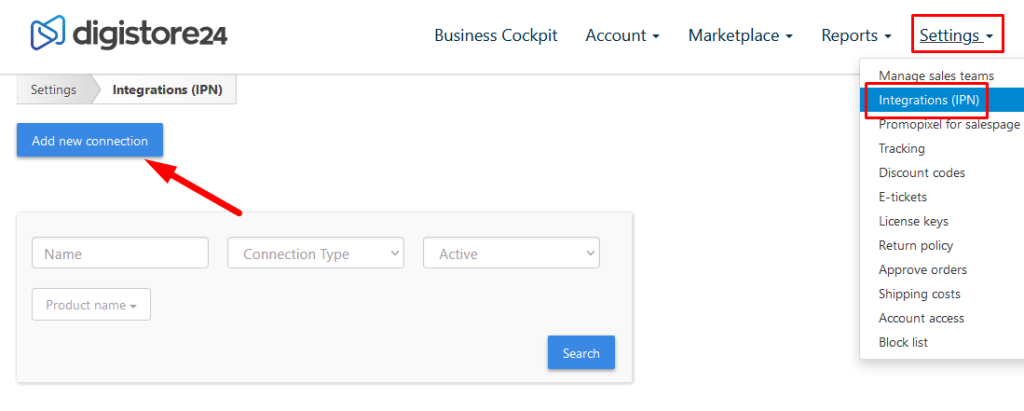
Task: Click Integrations (IPN) breadcrumb
Action: pyautogui.click(x=167, y=90)
